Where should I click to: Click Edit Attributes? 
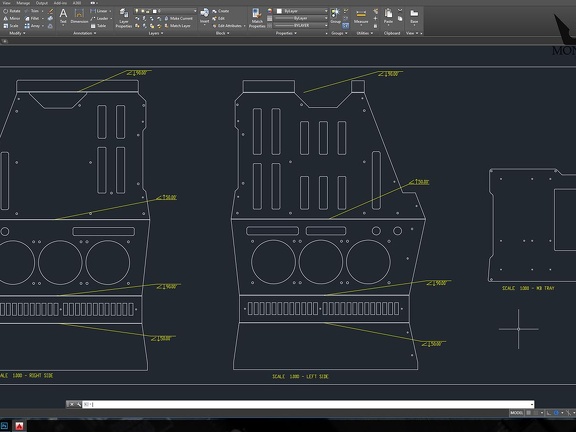[x=227, y=26]
